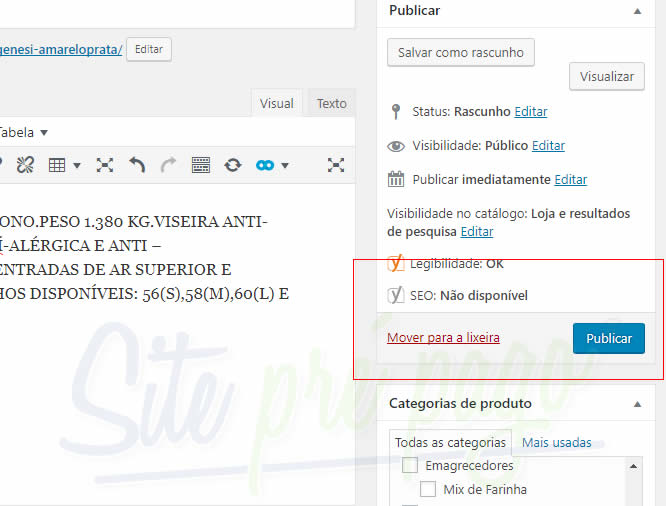
Task: Click Mover para a lixeira link
Action: pyautogui.click(x=443, y=338)
